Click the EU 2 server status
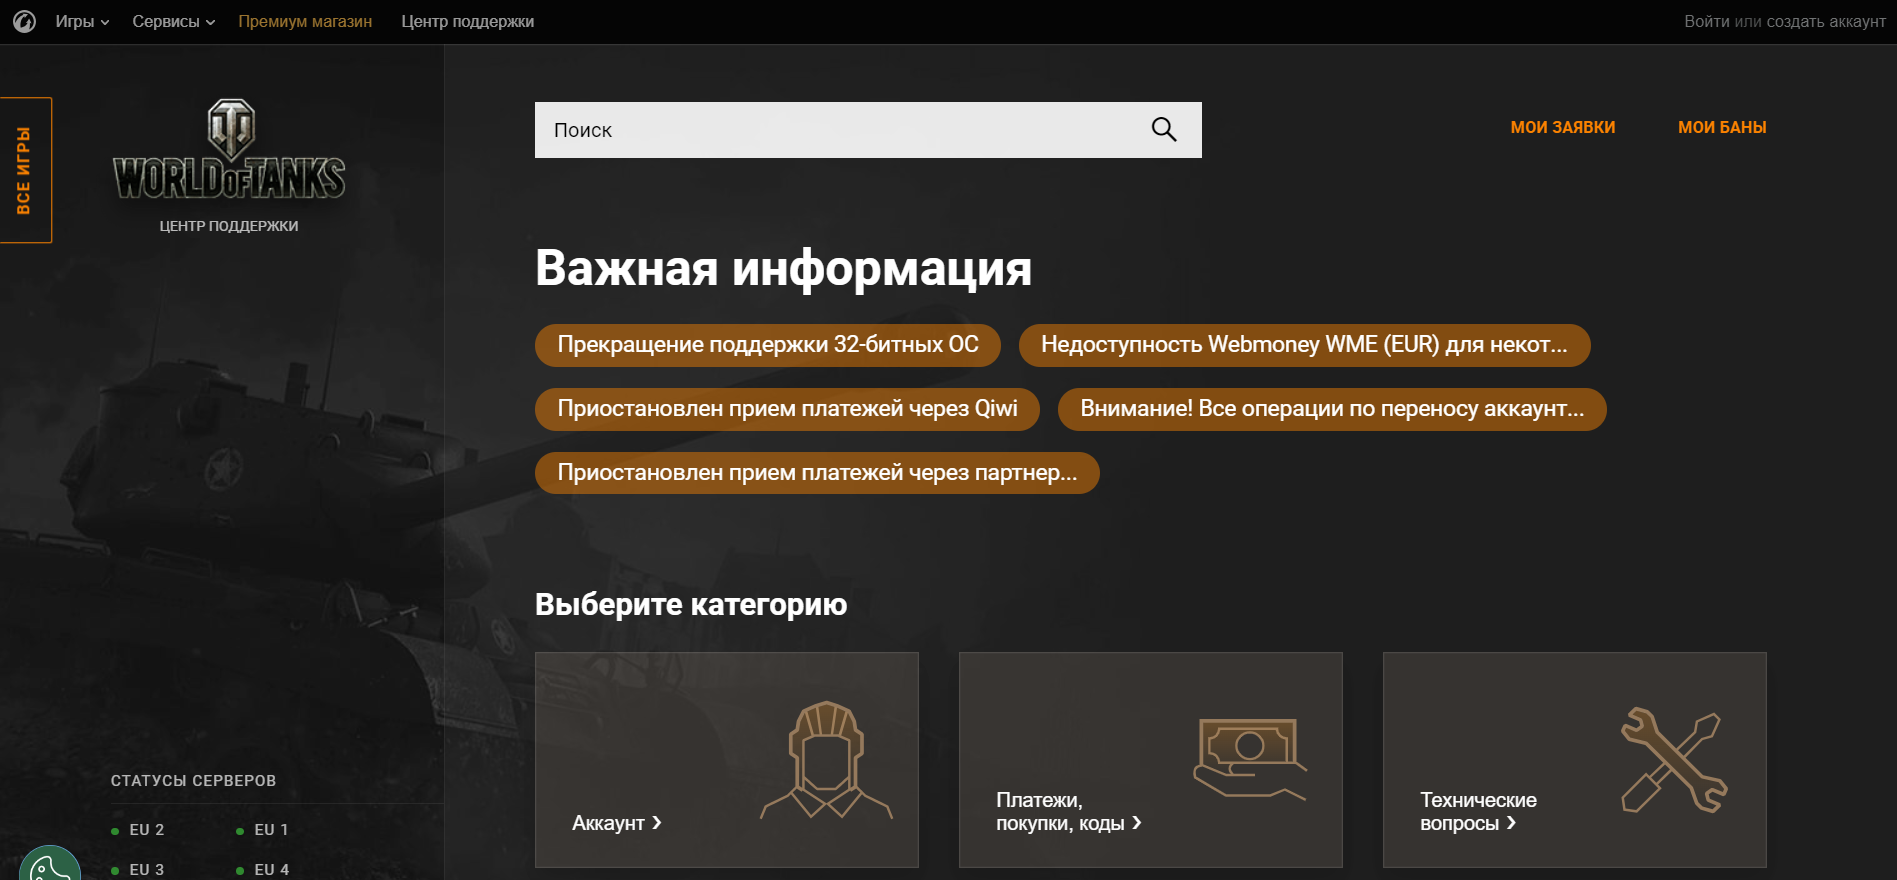Screen dimensions: 1897x880 point(139,830)
